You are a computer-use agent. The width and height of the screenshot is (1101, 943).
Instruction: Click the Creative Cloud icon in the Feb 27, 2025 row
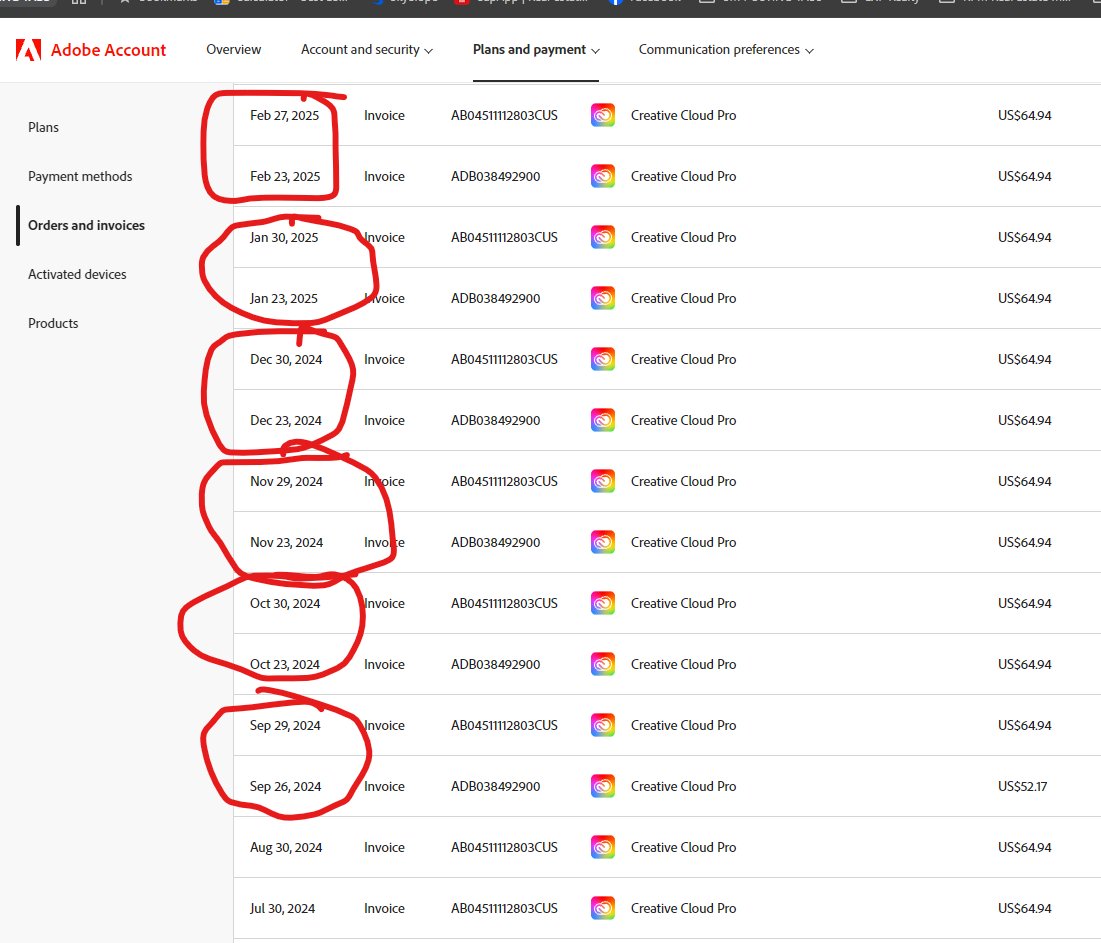[x=603, y=115]
